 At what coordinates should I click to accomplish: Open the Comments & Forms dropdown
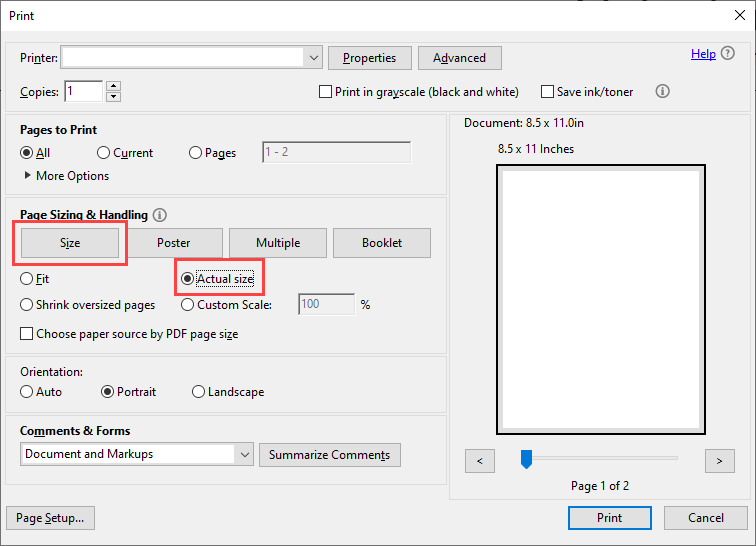click(137, 454)
